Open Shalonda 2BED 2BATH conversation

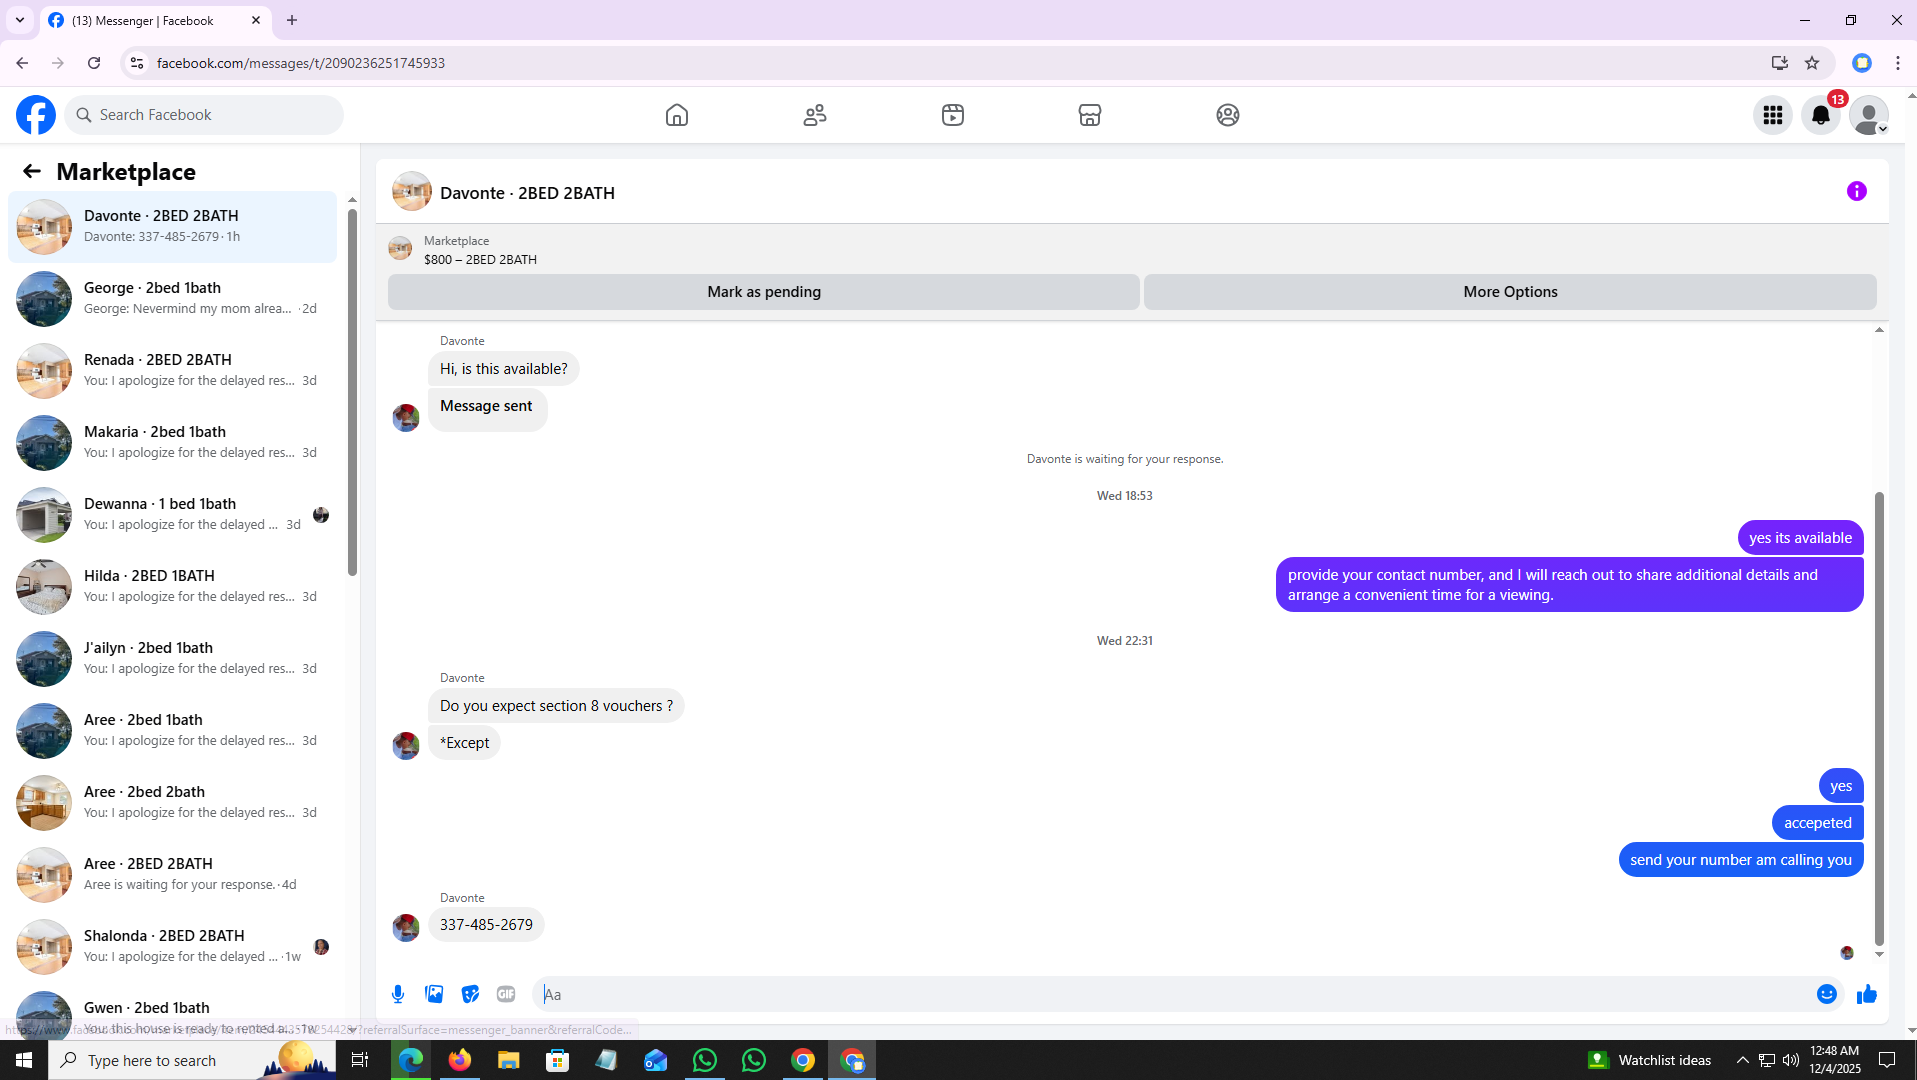172,947
